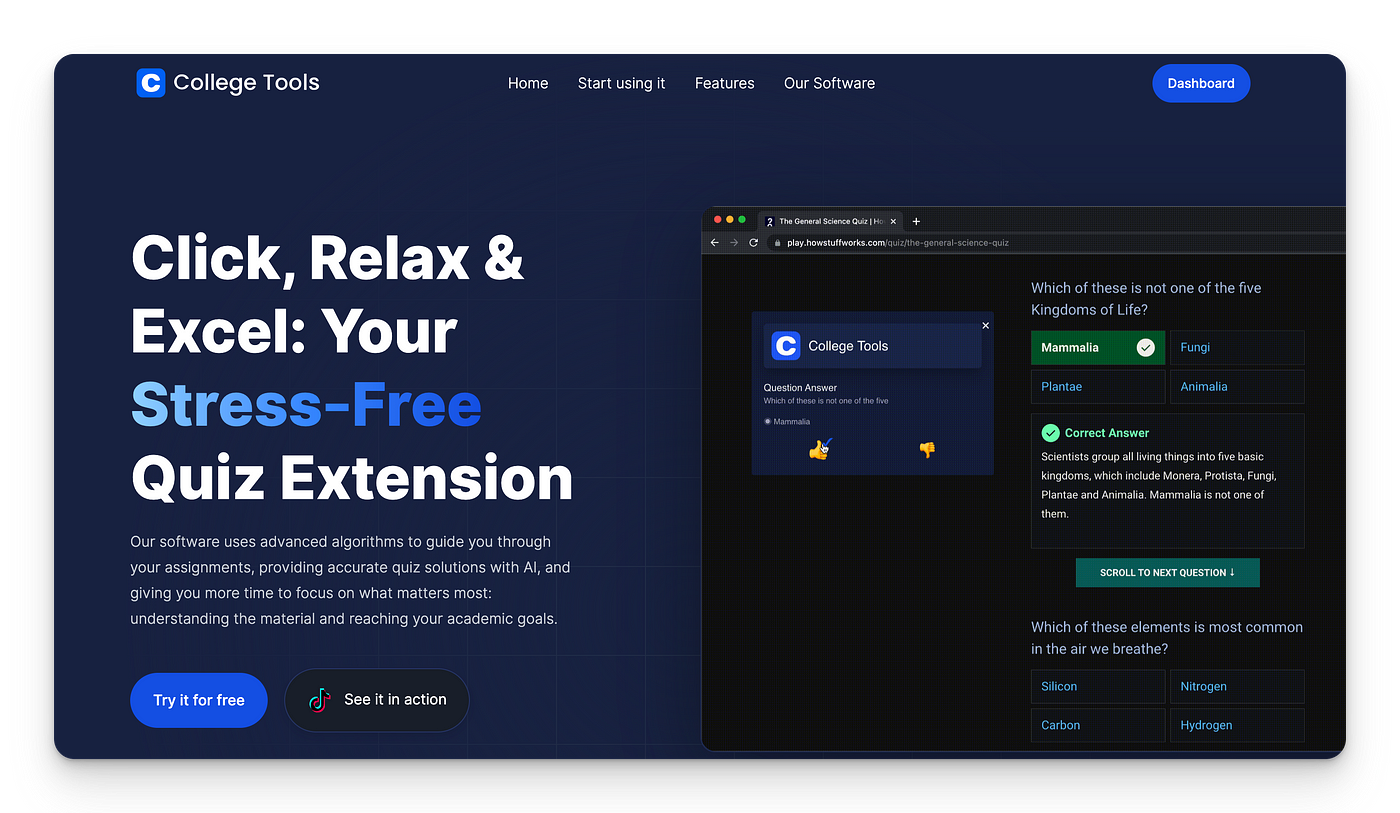Click the Dashboard button
Image resolution: width=1400 pixels, height=813 pixels.
click(x=1201, y=83)
